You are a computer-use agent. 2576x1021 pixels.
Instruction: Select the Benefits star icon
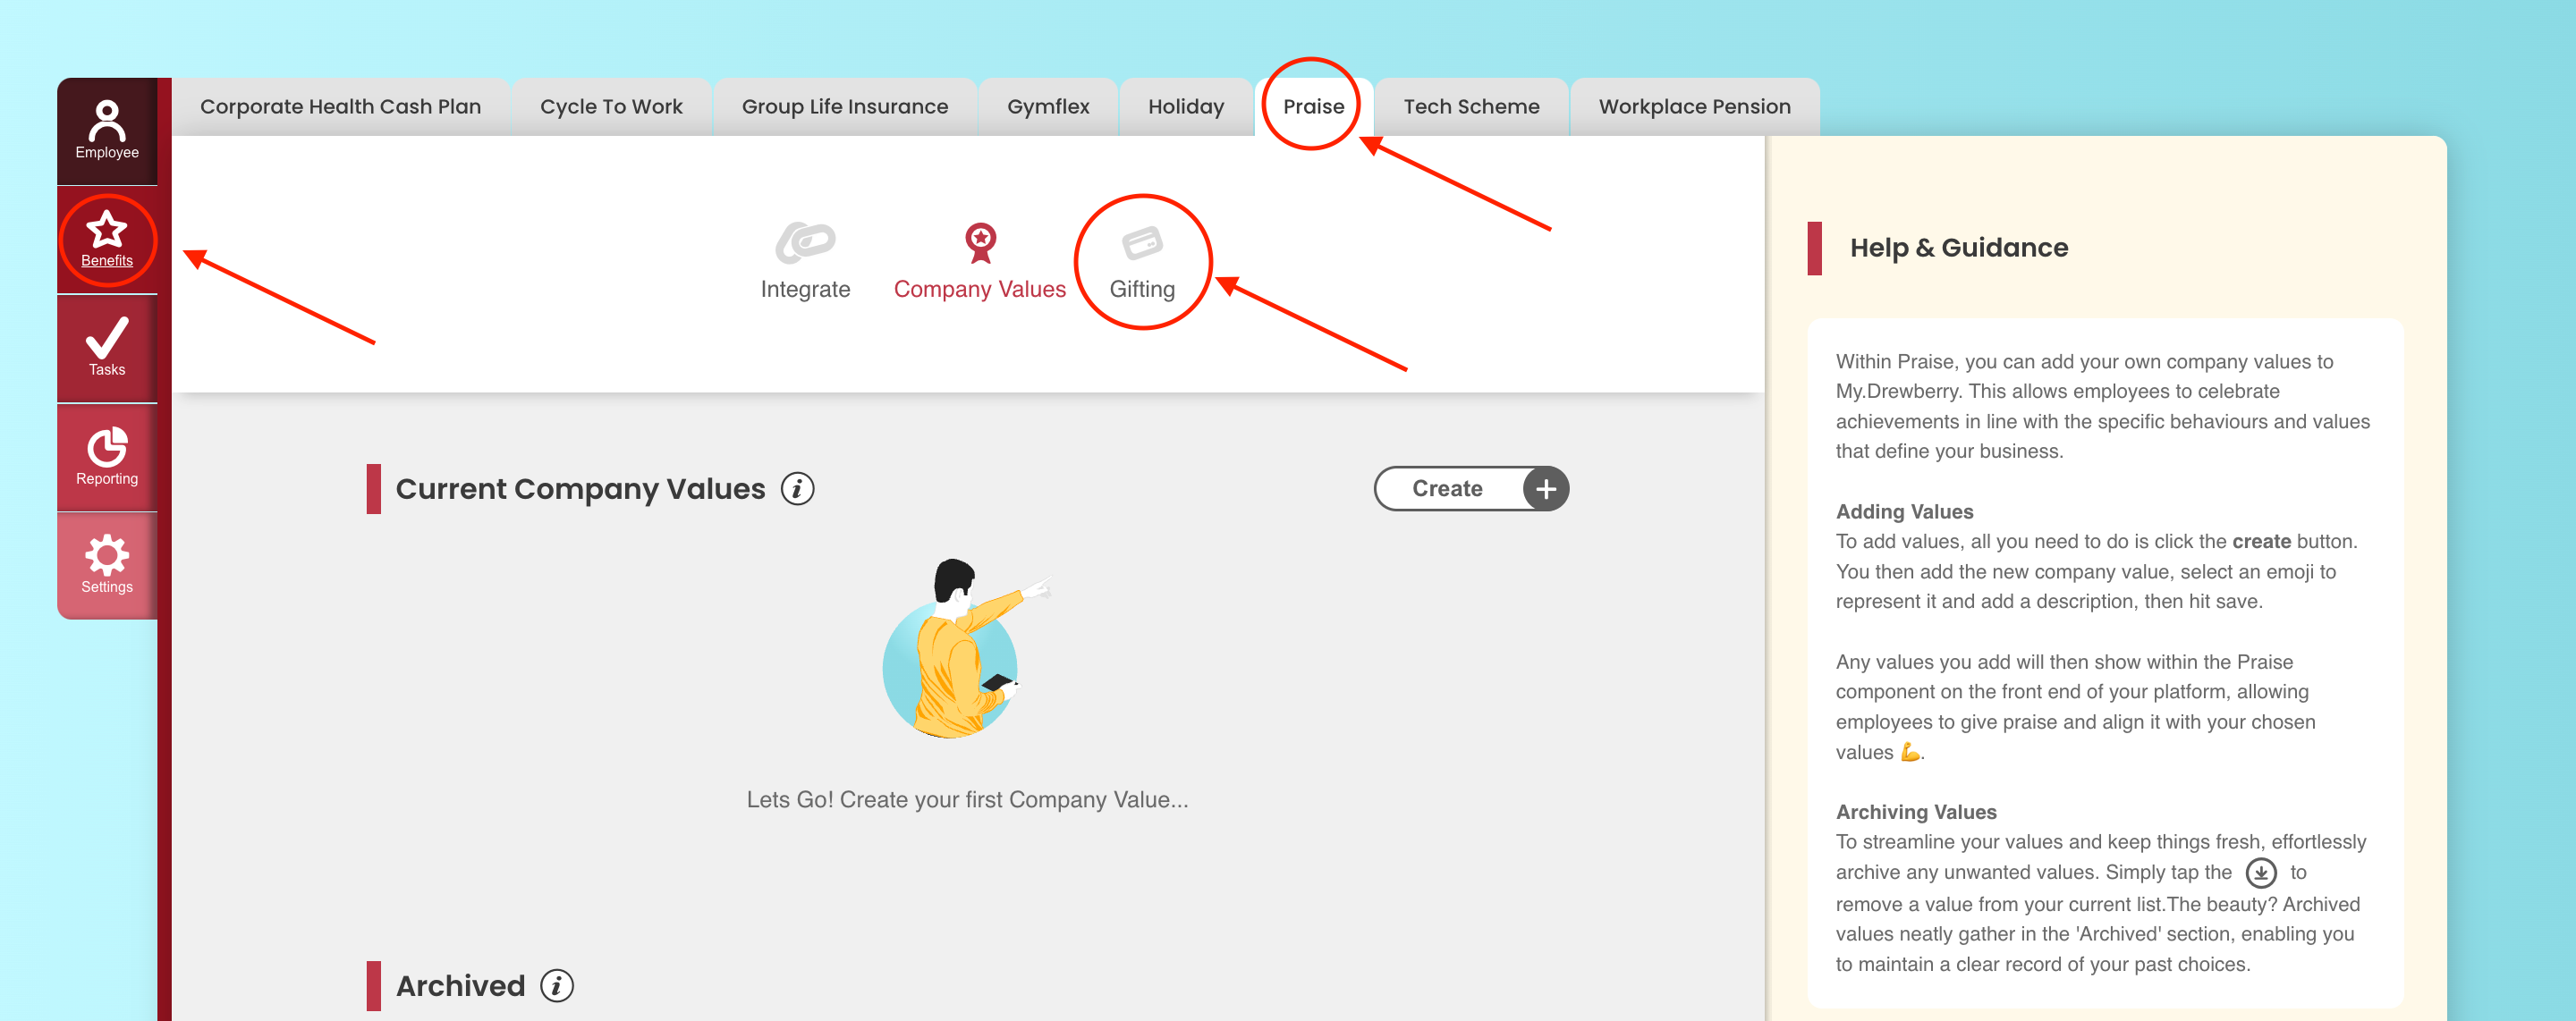[107, 230]
